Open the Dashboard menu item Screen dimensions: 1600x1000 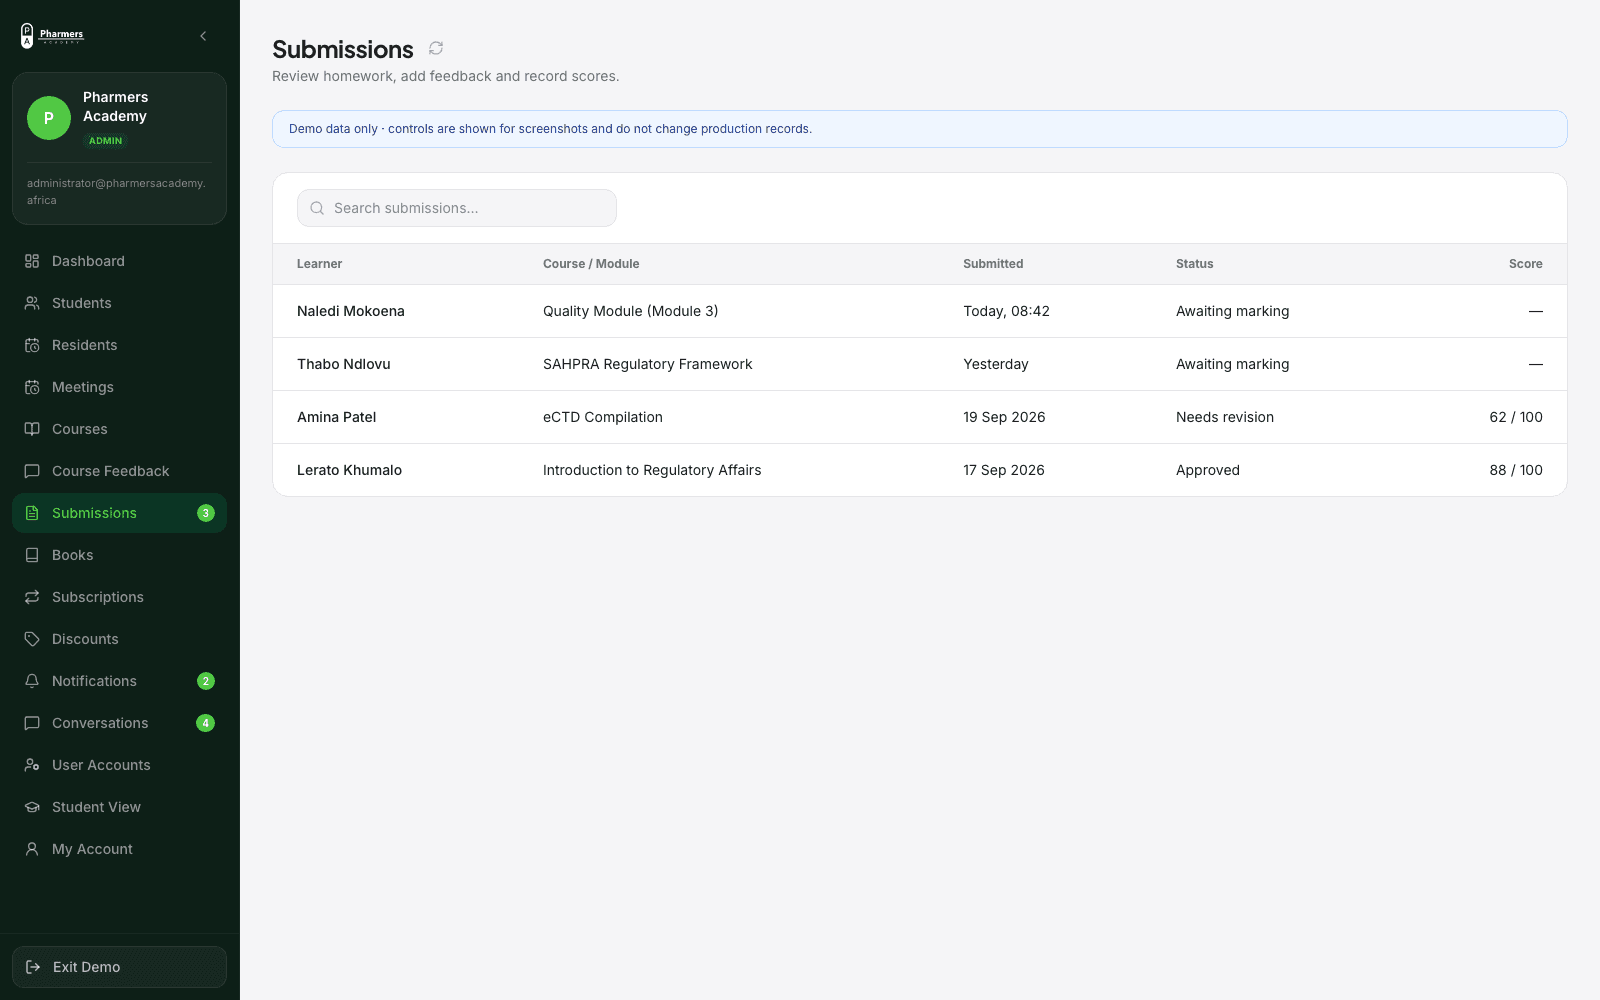(x=119, y=261)
